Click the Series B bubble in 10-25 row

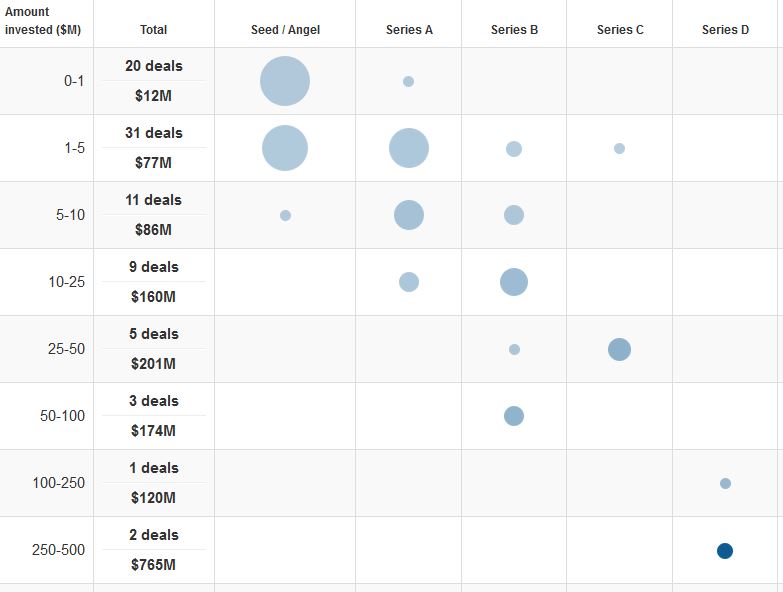point(514,282)
